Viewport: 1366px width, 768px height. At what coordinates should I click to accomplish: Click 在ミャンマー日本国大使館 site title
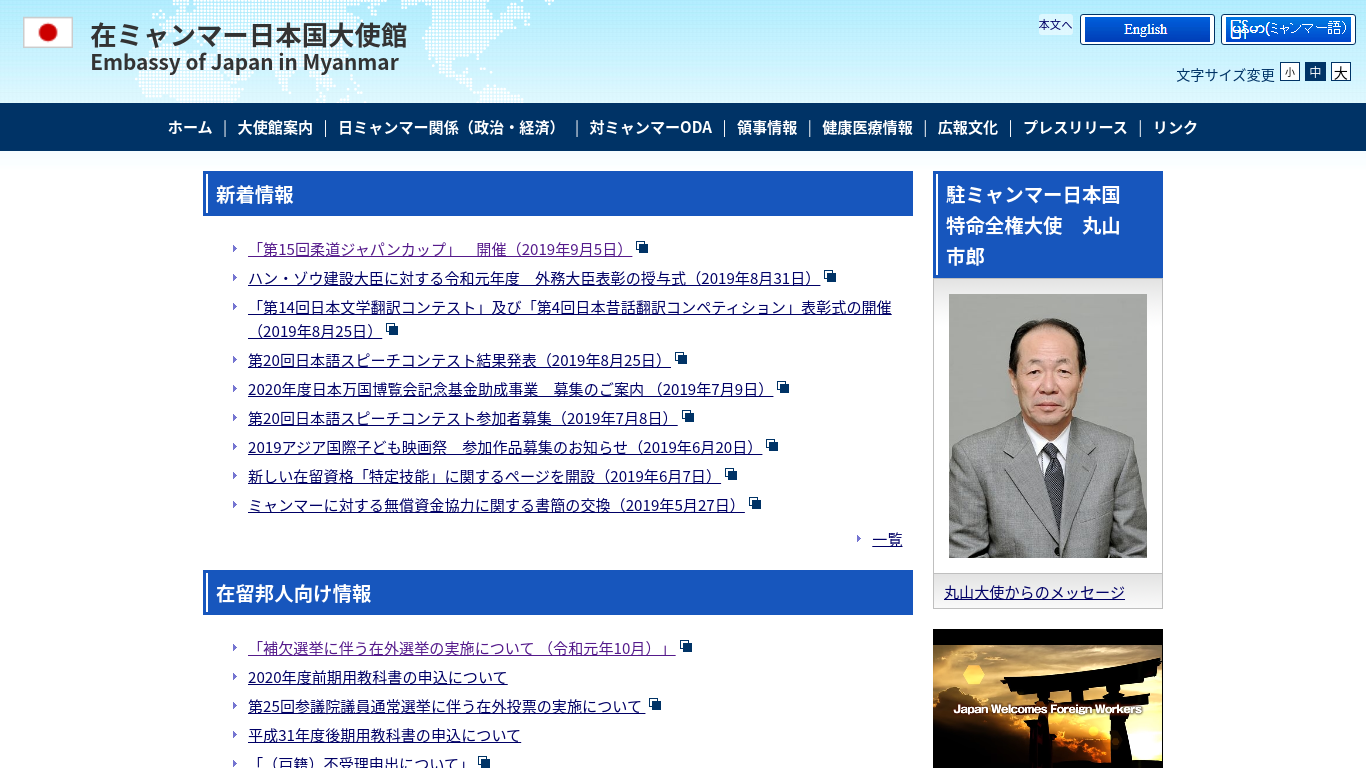click(x=249, y=34)
